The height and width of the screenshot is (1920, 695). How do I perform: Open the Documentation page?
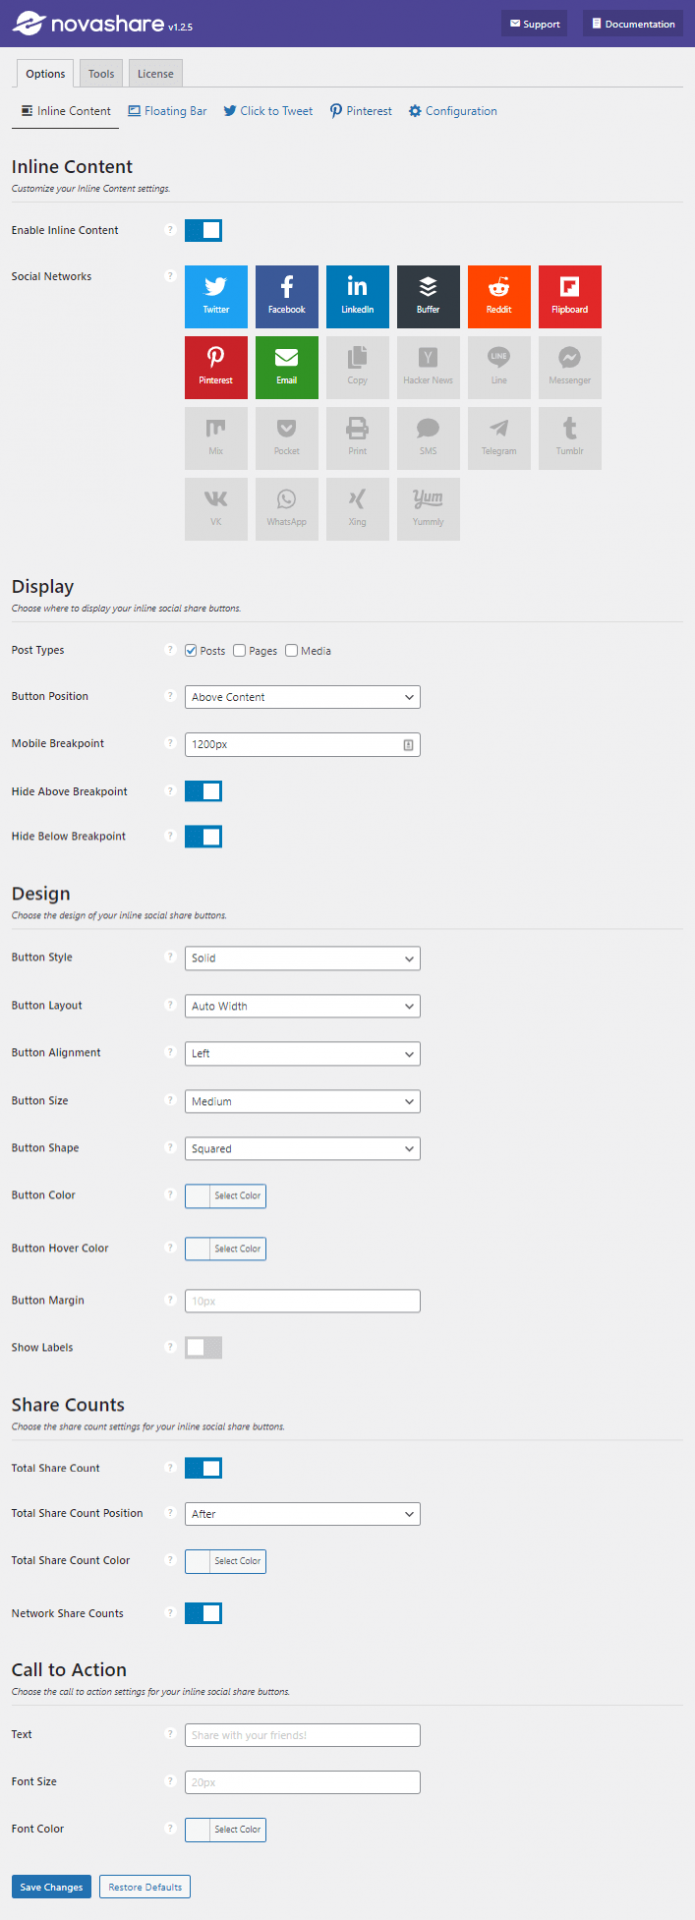point(632,23)
